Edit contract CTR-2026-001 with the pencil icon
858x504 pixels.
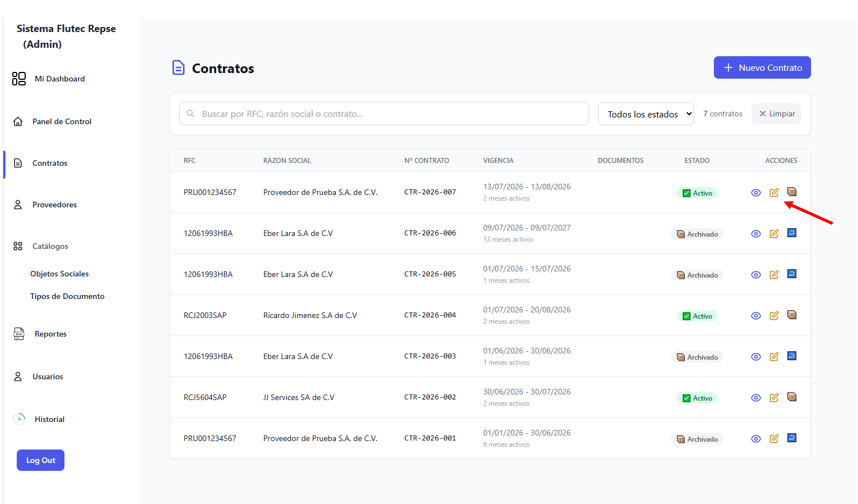click(x=774, y=439)
